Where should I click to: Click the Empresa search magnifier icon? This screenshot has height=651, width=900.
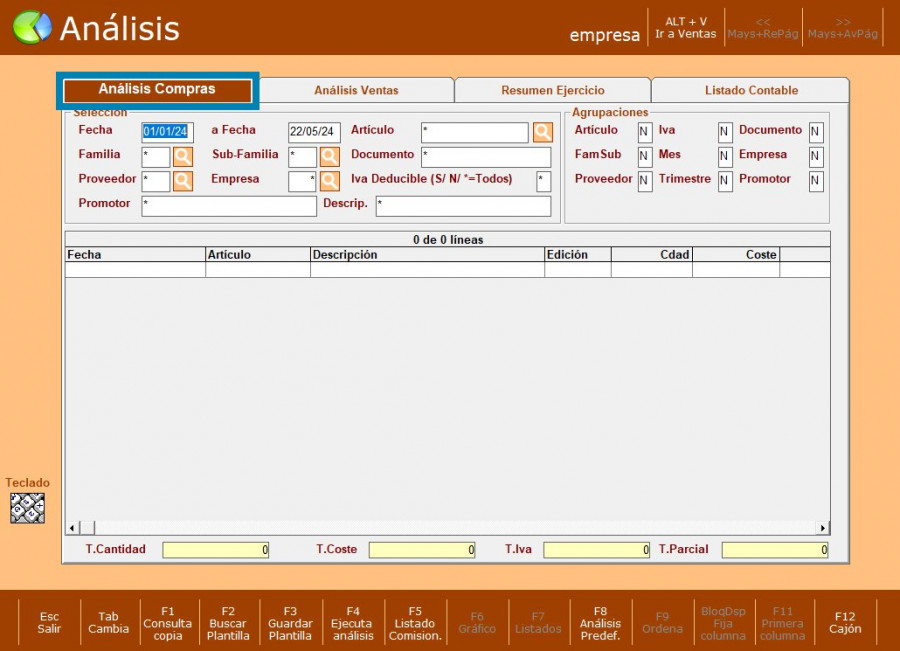click(x=329, y=181)
